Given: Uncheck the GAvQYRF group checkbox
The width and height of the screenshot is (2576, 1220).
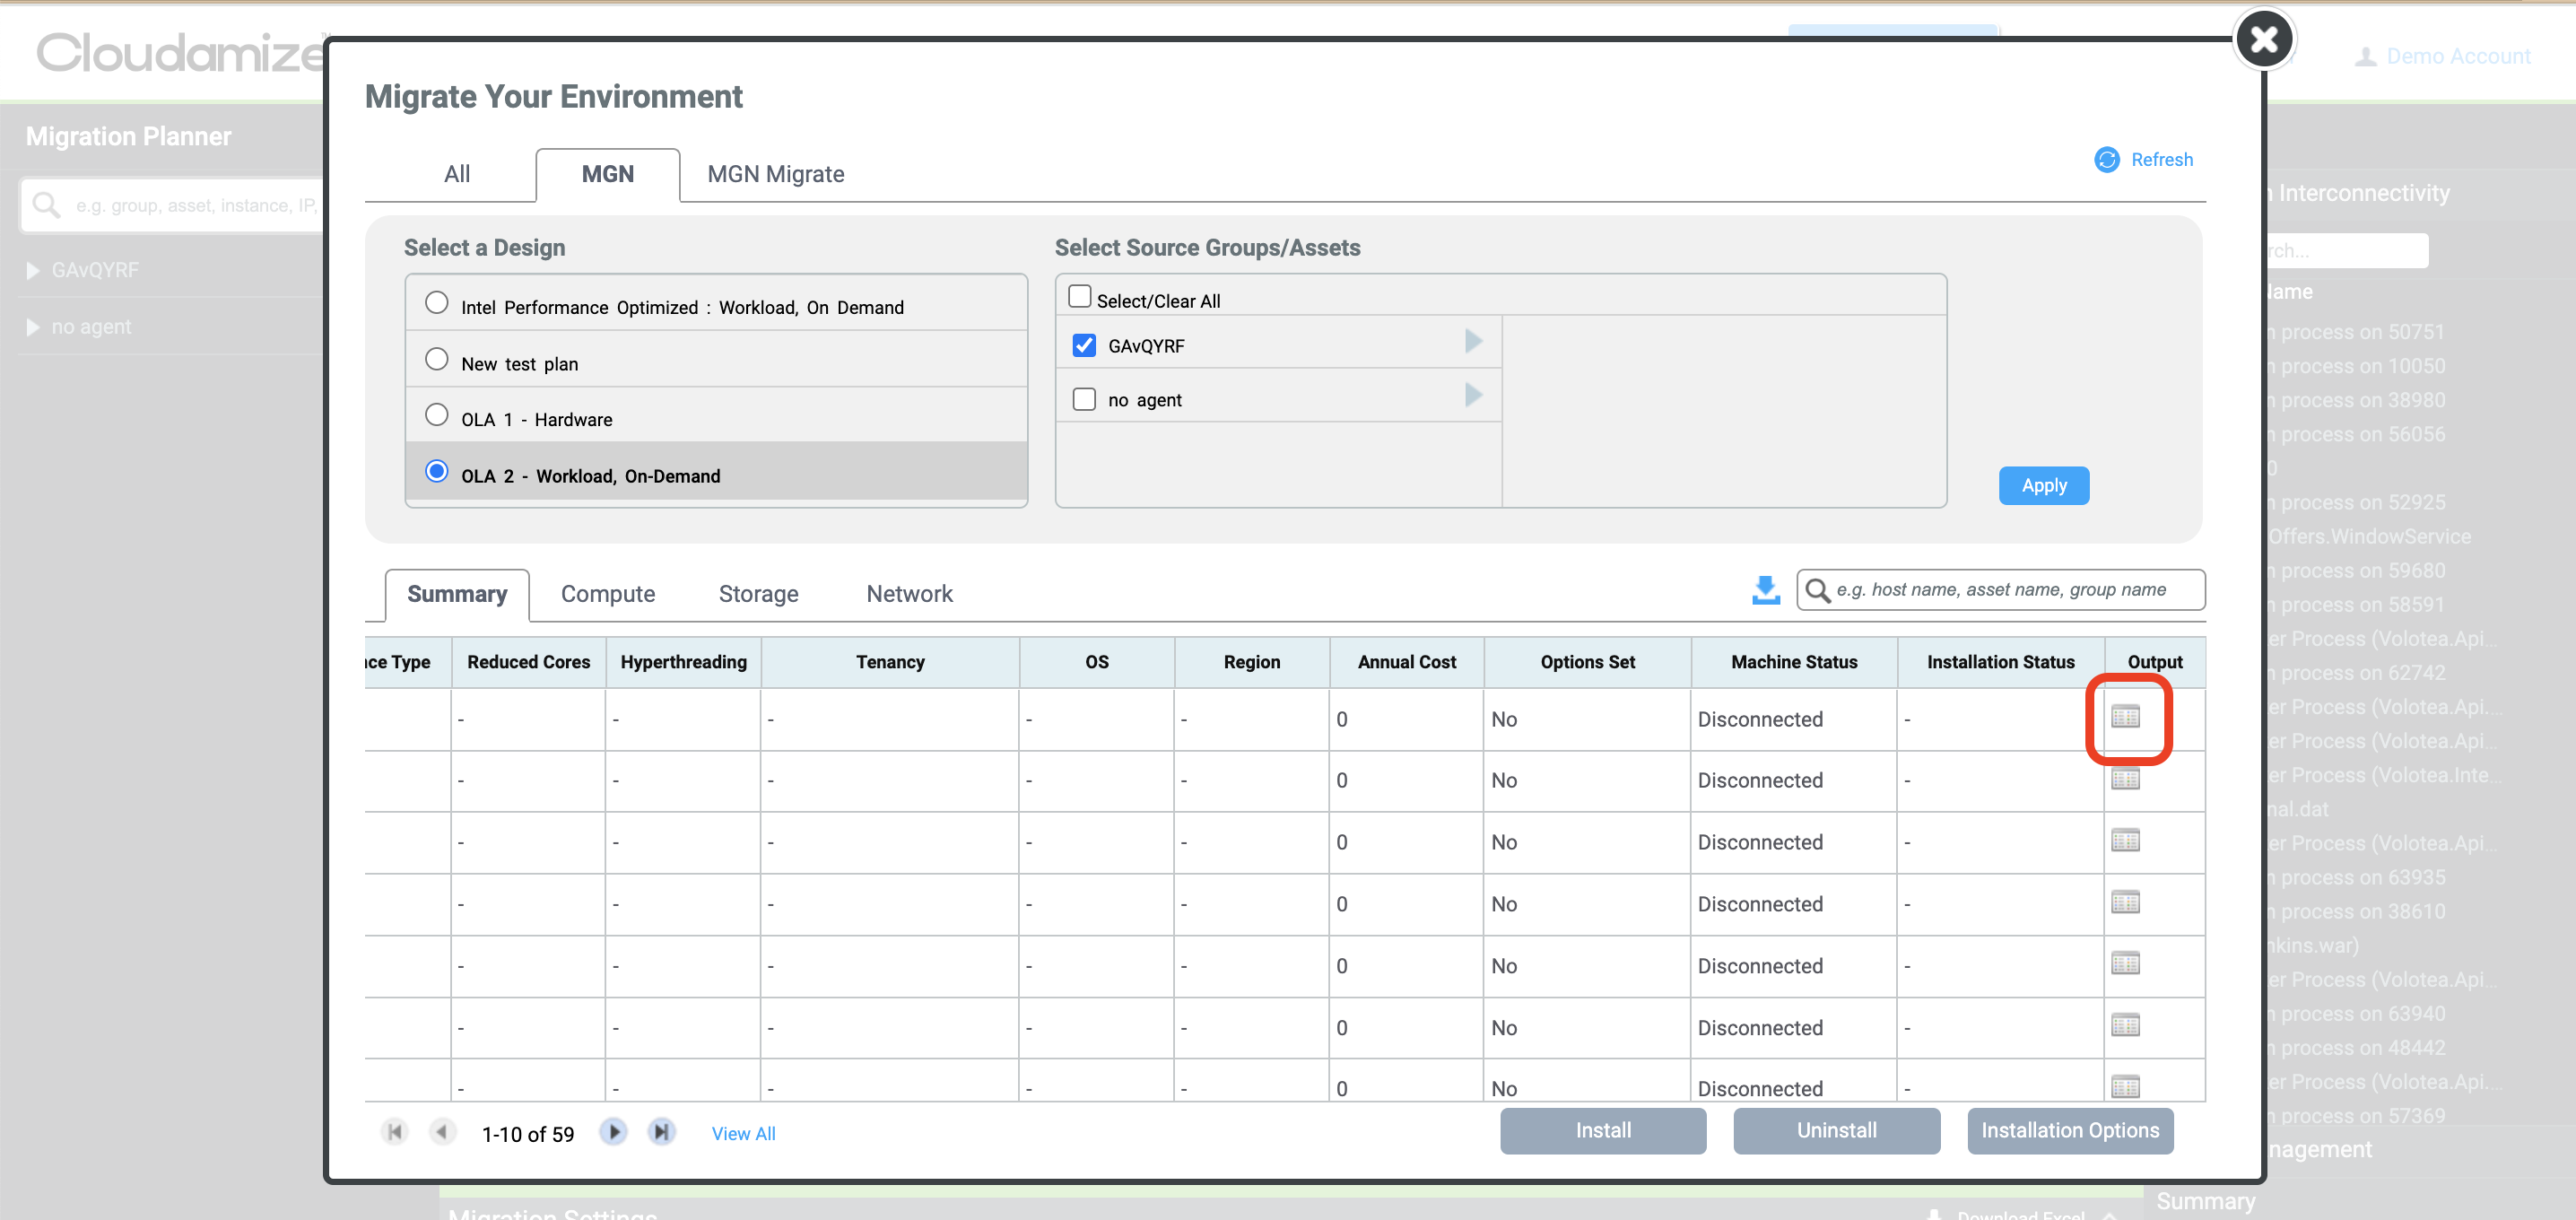Looking at the screenshot, I should click(x=1084, y=346).
